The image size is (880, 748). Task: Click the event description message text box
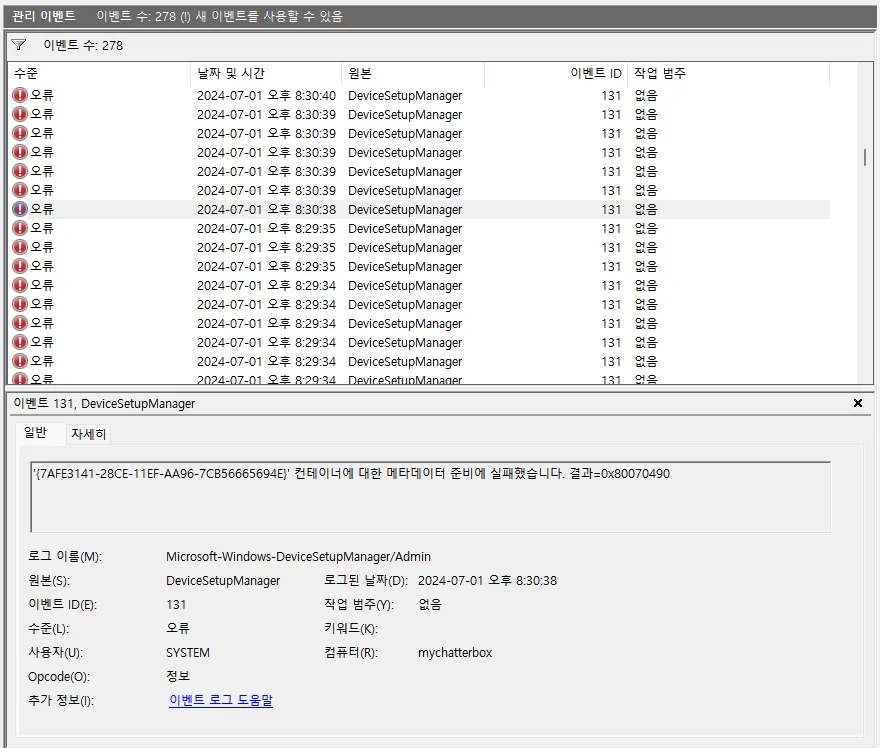point(430,497)
